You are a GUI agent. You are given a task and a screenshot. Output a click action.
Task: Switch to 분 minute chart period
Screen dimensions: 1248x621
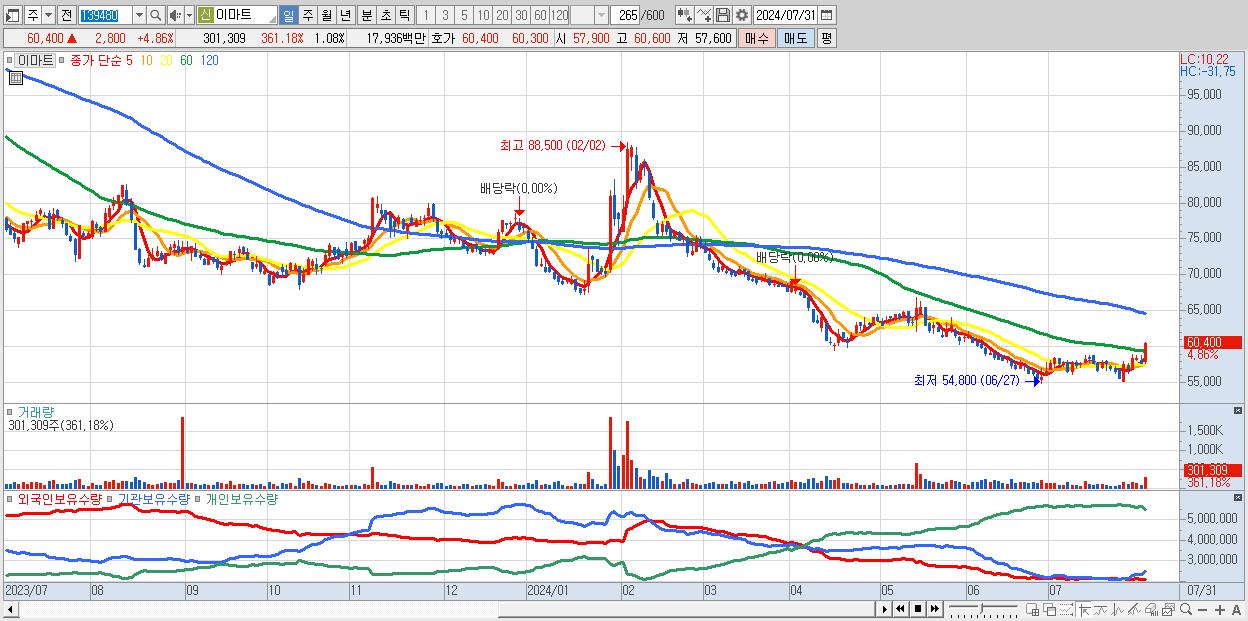click(366, 15)
